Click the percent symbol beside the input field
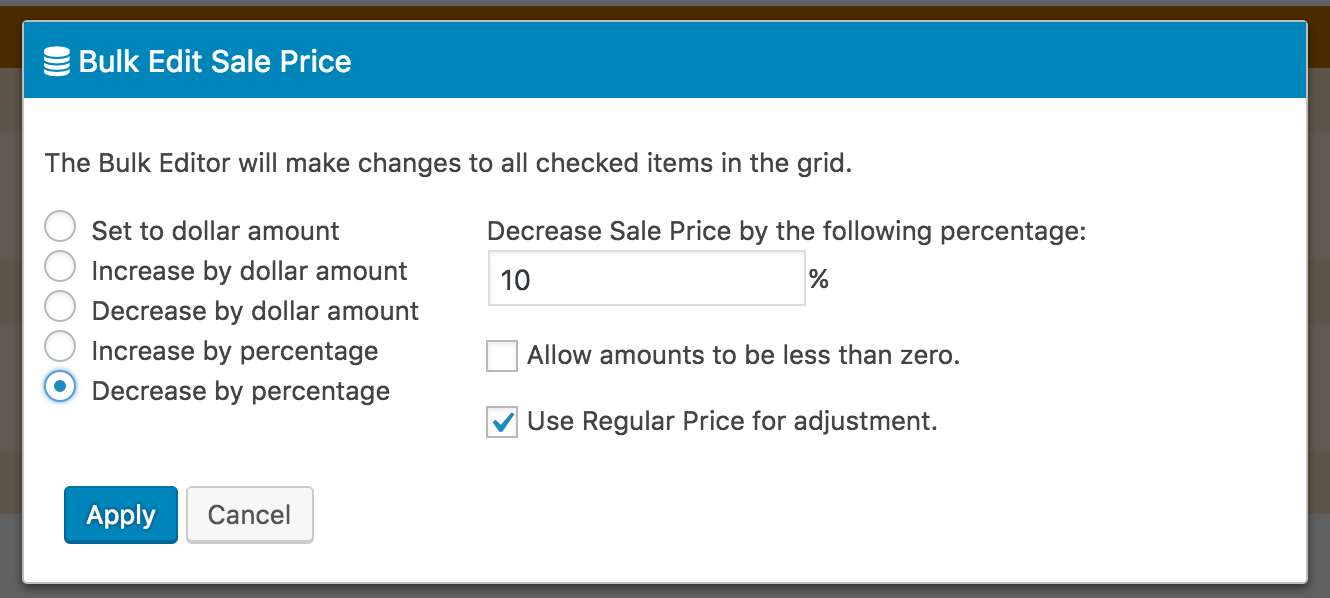 (819, 279)
